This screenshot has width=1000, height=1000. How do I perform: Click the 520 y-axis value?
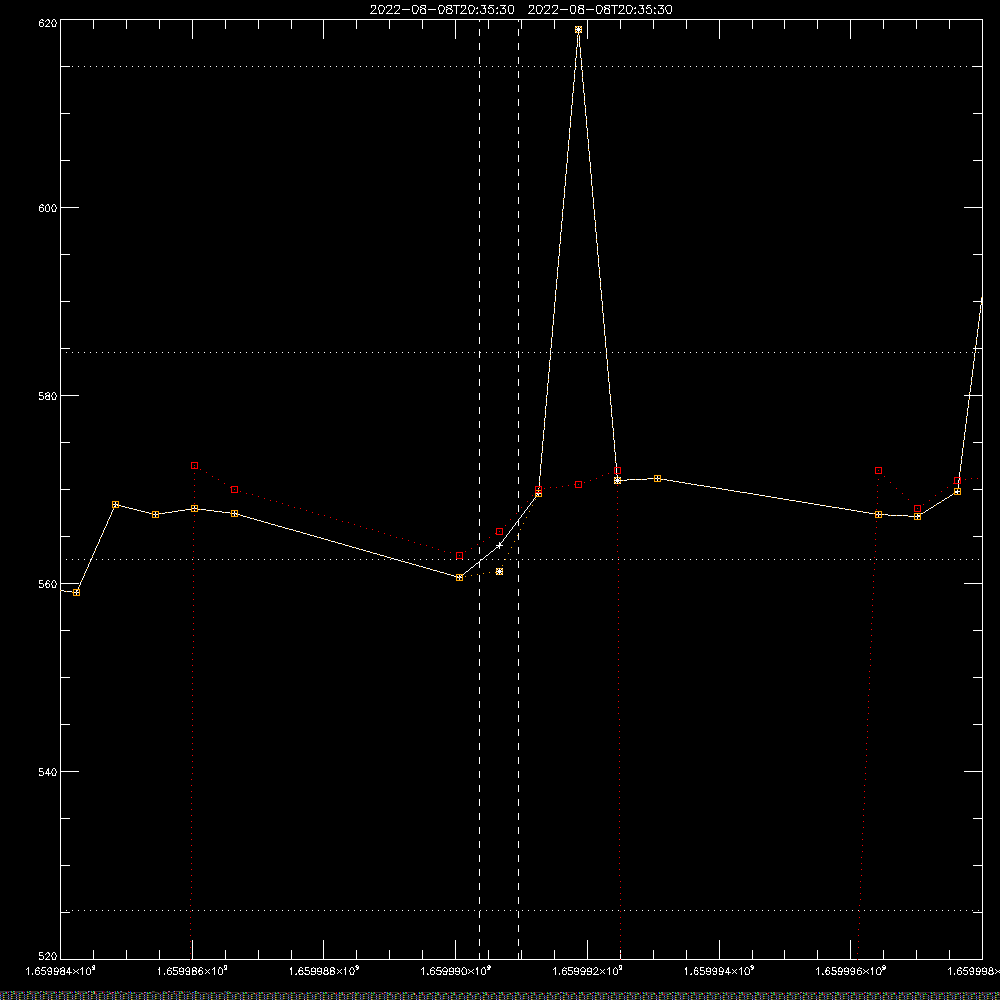tap(48, 957)
